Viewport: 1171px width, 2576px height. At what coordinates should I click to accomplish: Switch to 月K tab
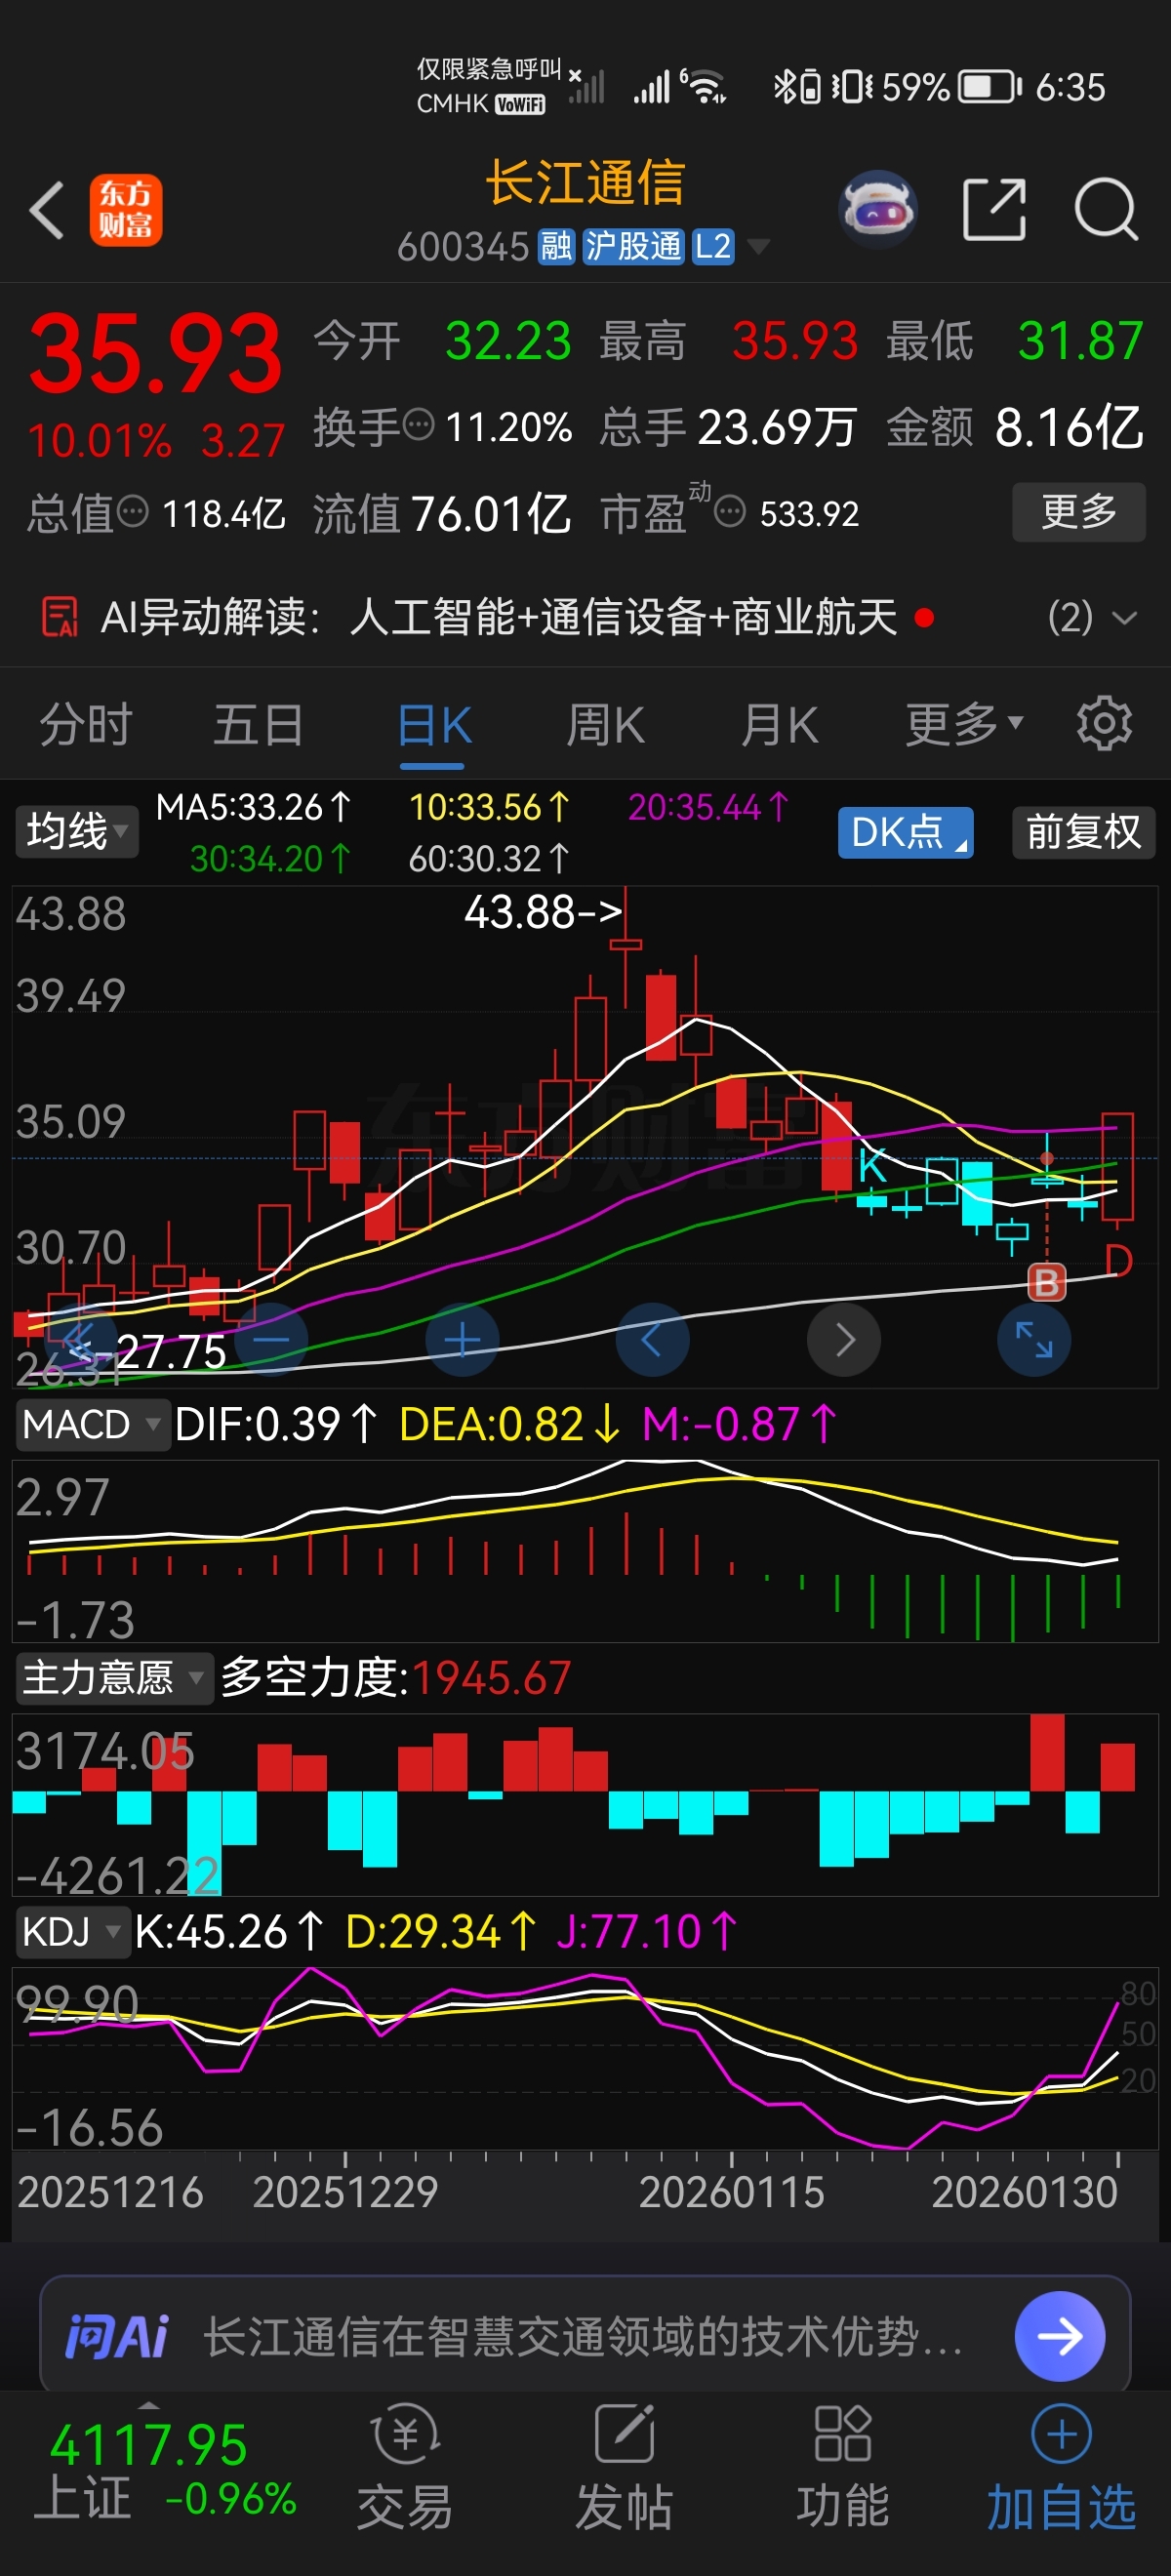(x=780, y=724)
